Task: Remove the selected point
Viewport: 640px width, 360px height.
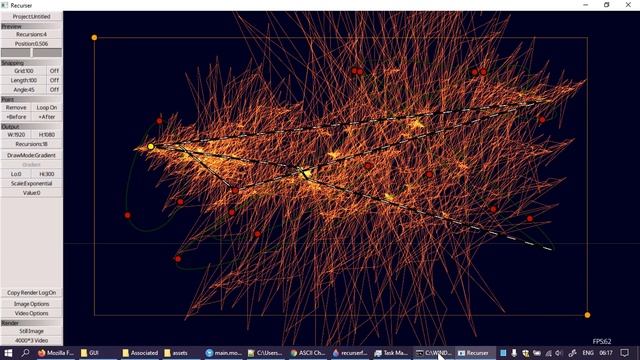Action: coord(16,107)
